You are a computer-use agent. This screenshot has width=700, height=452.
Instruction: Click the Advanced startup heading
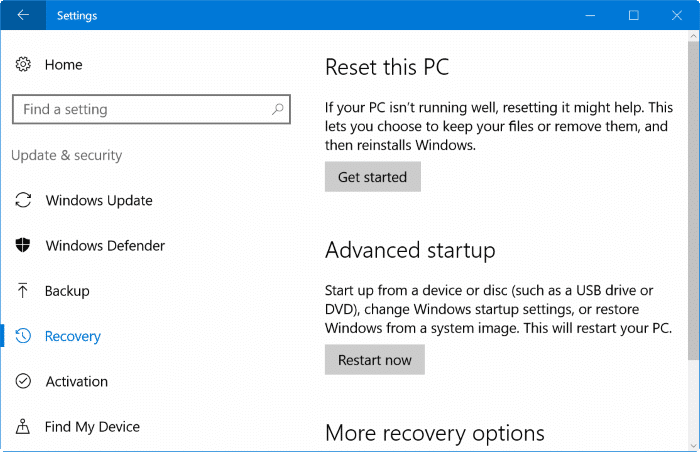point(410,250)
